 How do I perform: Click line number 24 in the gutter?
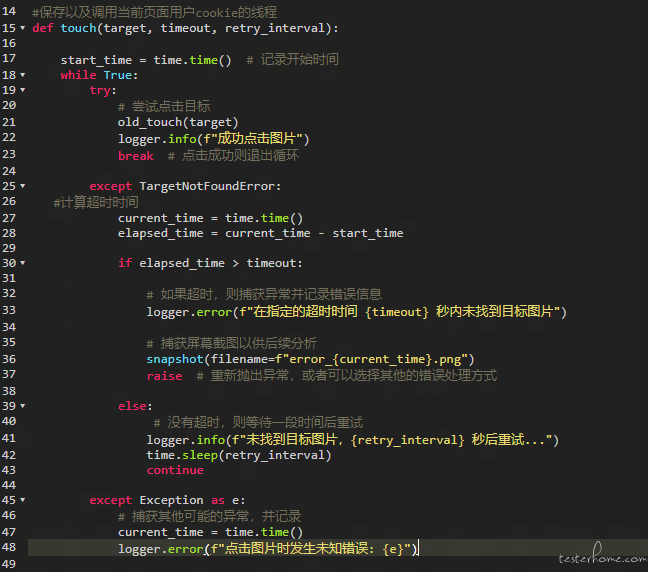click(x=9, y=171)
